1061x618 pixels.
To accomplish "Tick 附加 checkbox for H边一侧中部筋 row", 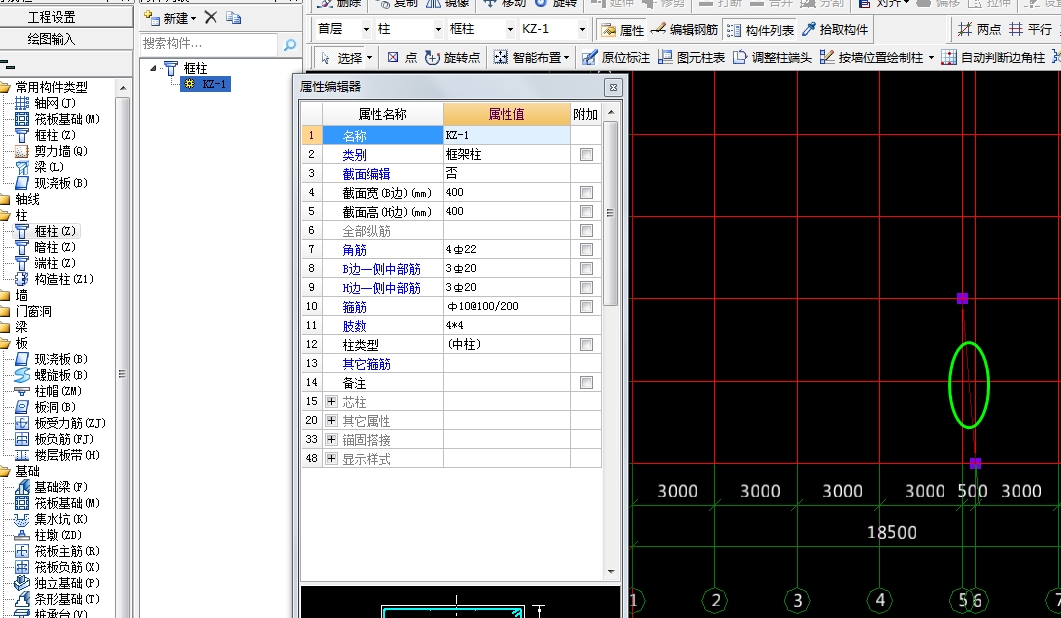I will pos(586,288).
